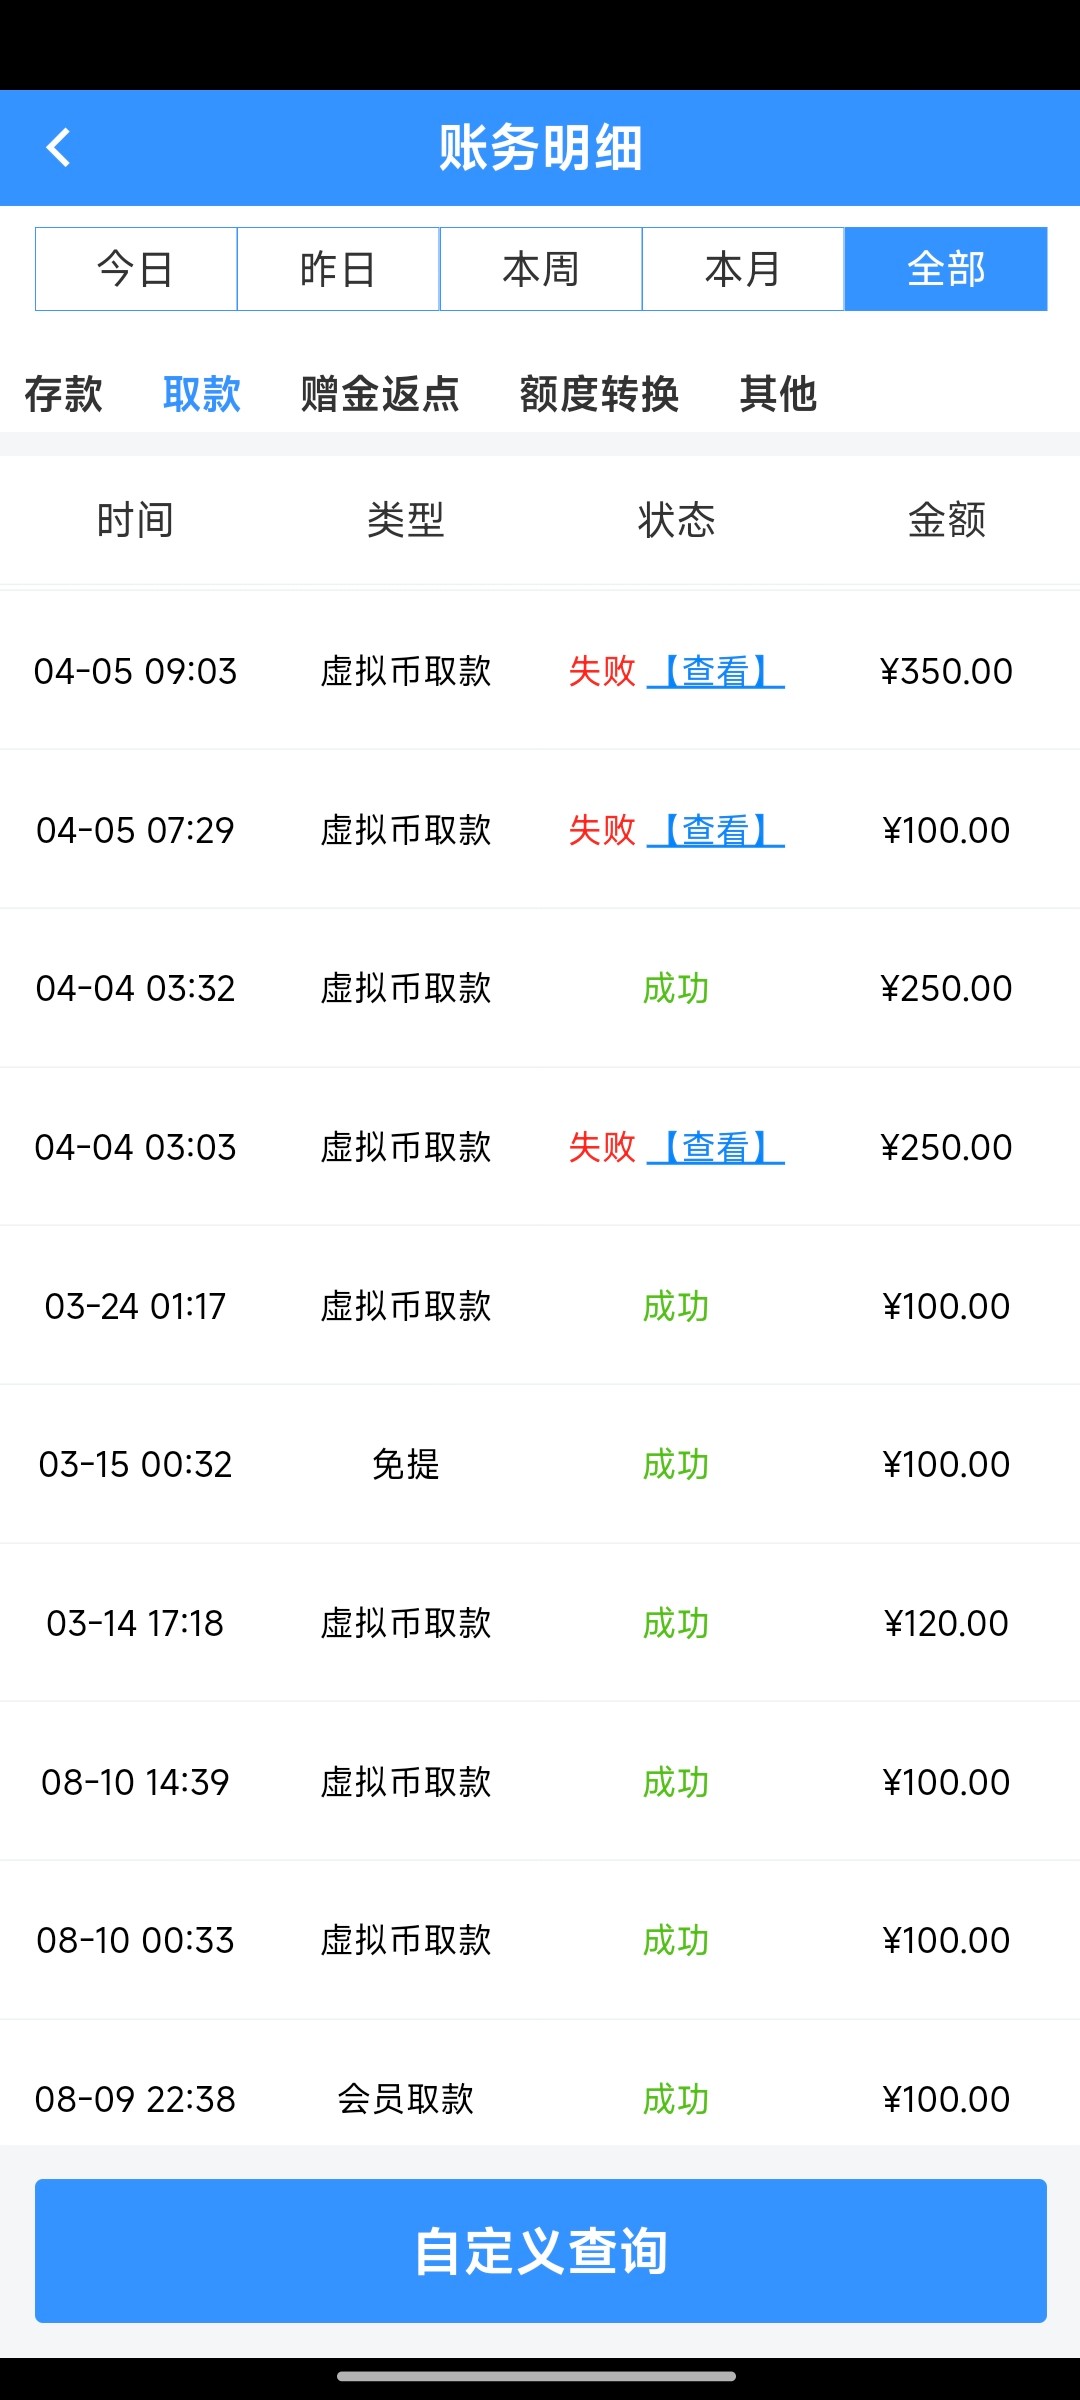
Task: Click 查看 link for 04-04 03:03 record
Action: (716, 1147)
